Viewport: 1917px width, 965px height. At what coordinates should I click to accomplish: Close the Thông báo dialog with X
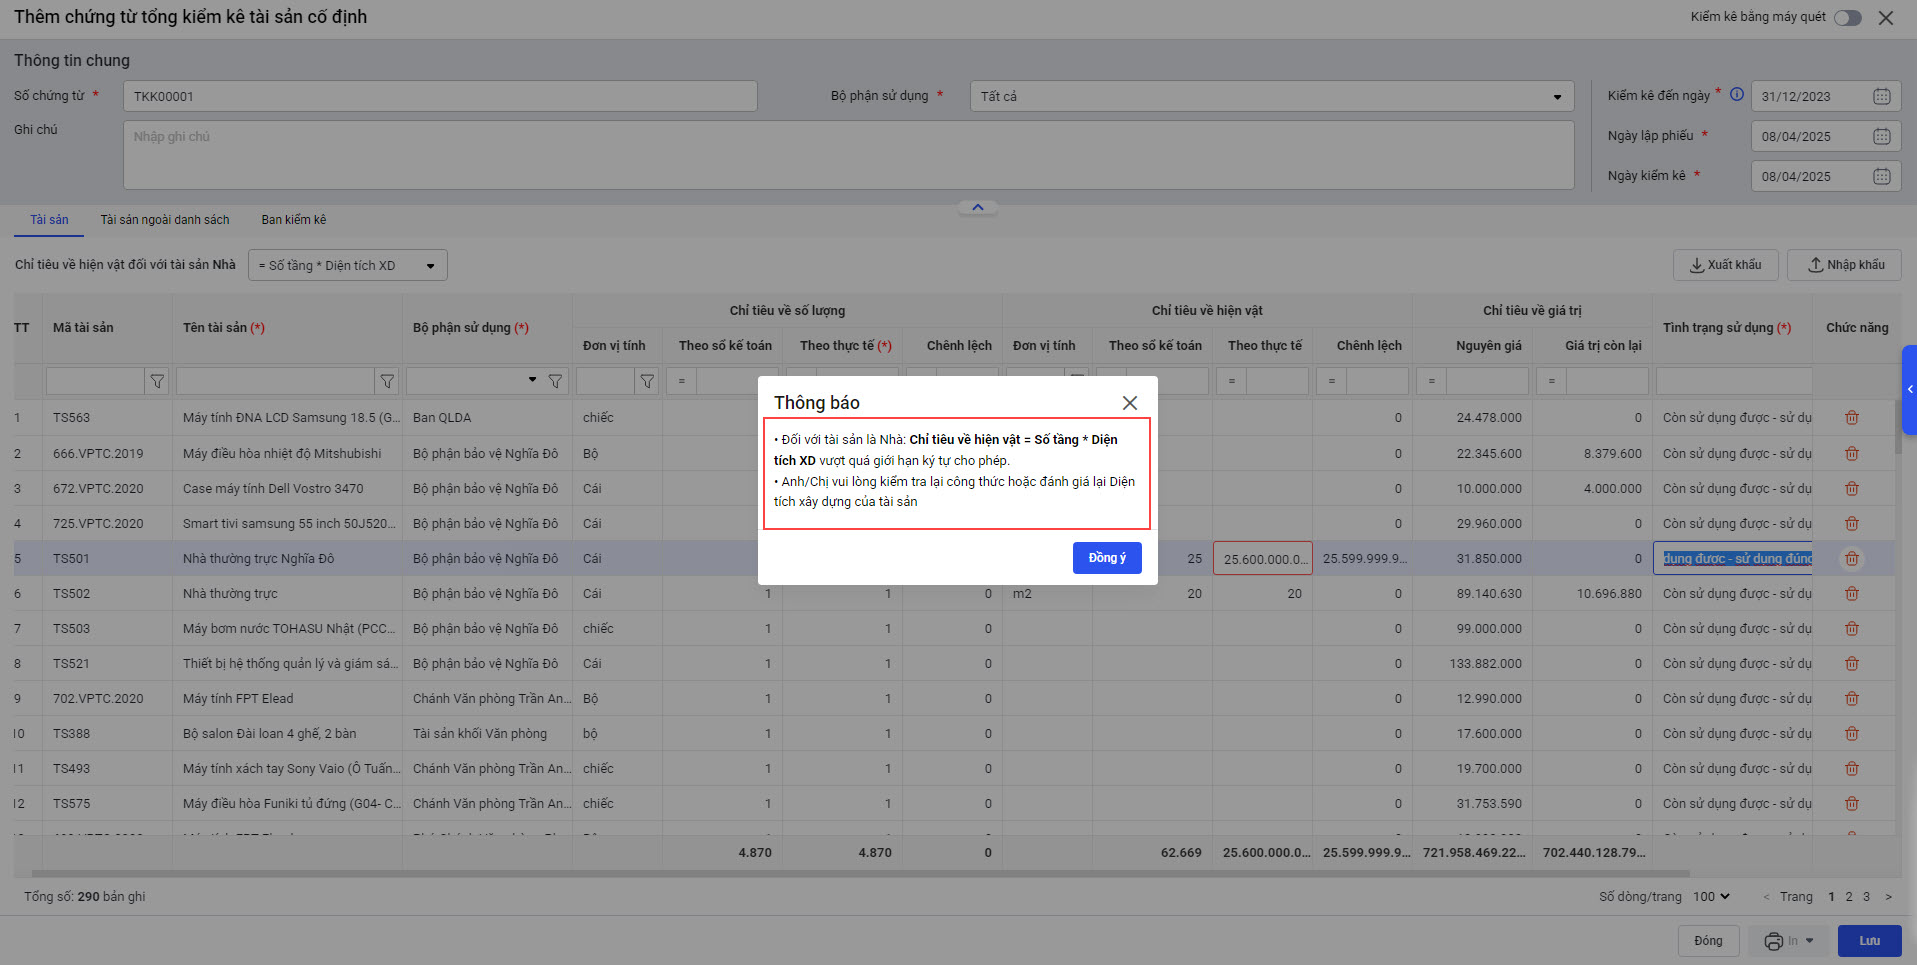click(x=1129, y=403)
